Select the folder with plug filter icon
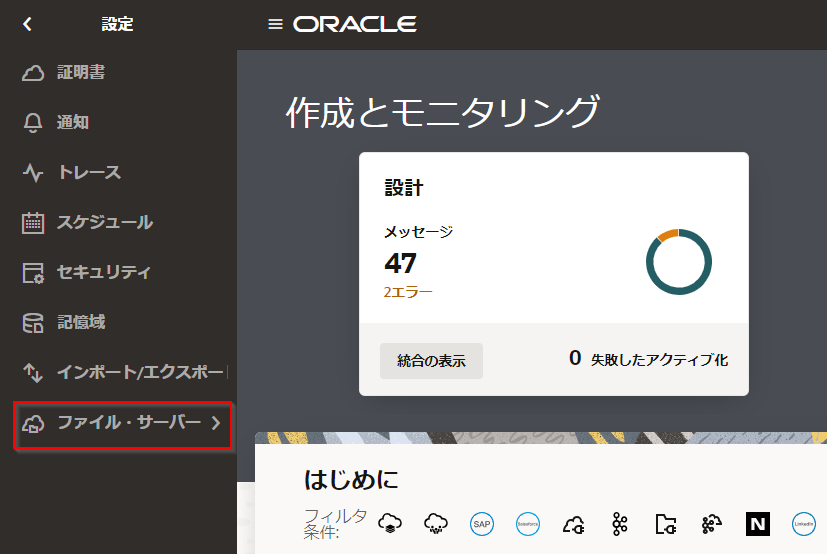 pos(666,523)
